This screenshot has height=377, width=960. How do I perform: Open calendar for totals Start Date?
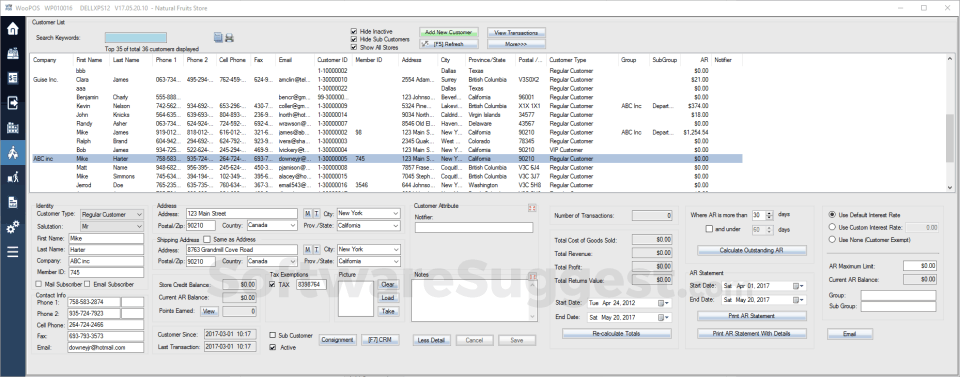click(x=664, y=303)
